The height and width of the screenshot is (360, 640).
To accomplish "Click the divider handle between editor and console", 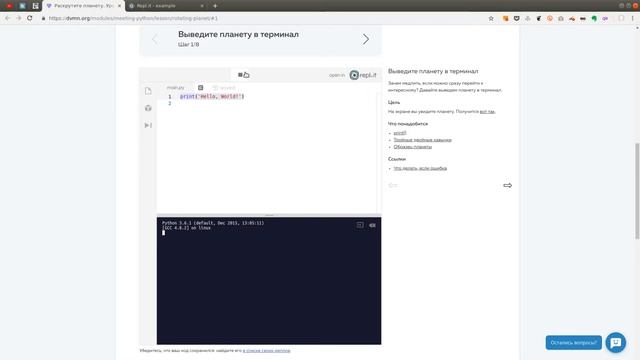I will point(269,215).
